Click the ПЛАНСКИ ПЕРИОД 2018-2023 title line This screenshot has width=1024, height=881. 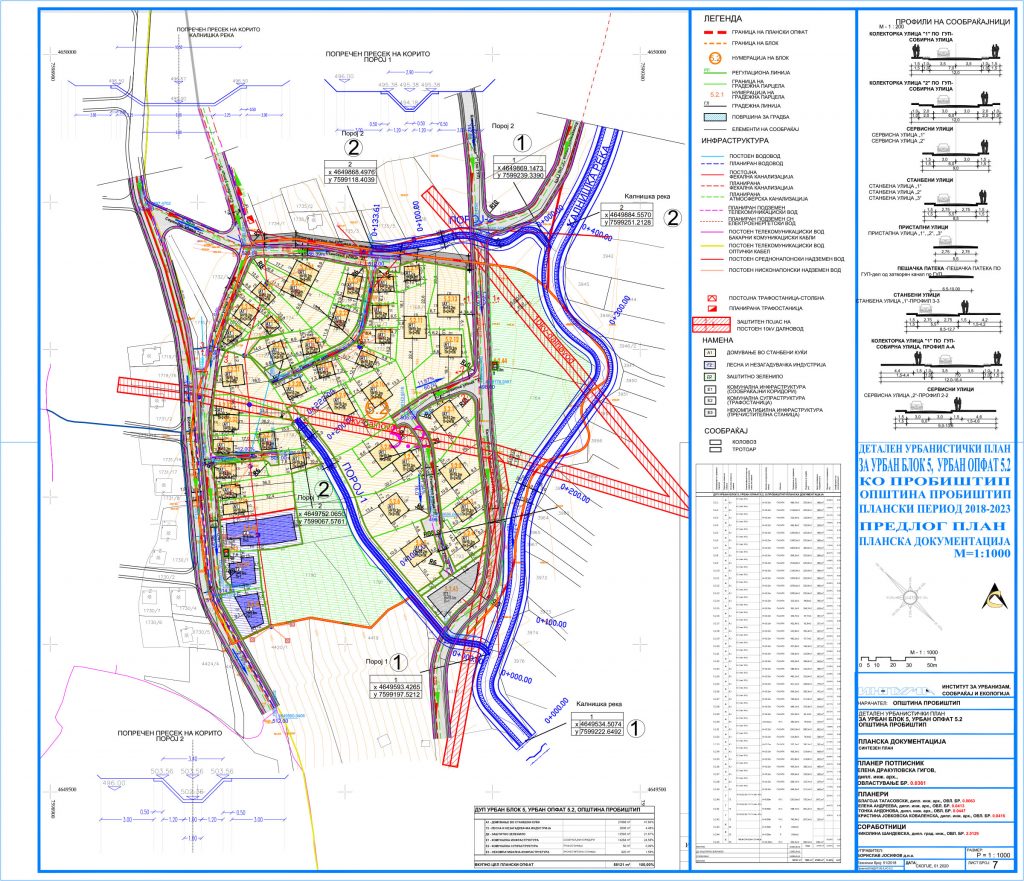[935, 509]
